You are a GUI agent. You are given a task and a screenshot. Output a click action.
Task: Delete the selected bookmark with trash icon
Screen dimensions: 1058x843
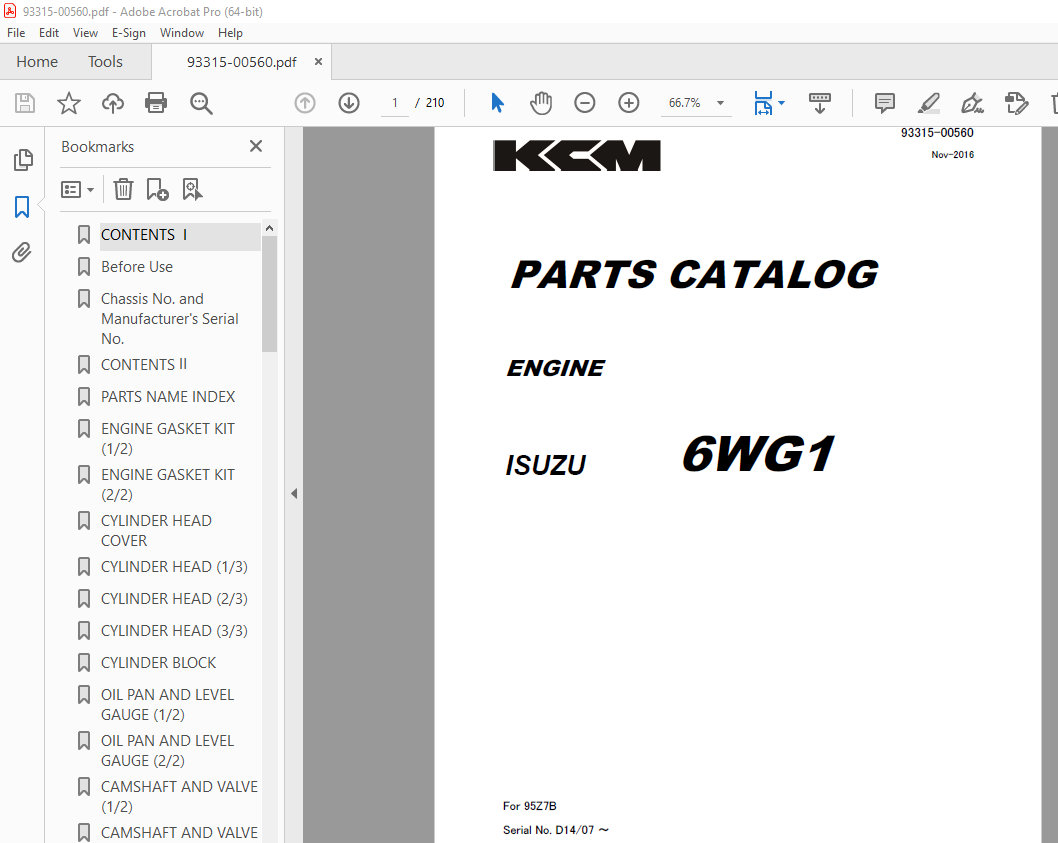pyautogui.click(x=123, y=190)
